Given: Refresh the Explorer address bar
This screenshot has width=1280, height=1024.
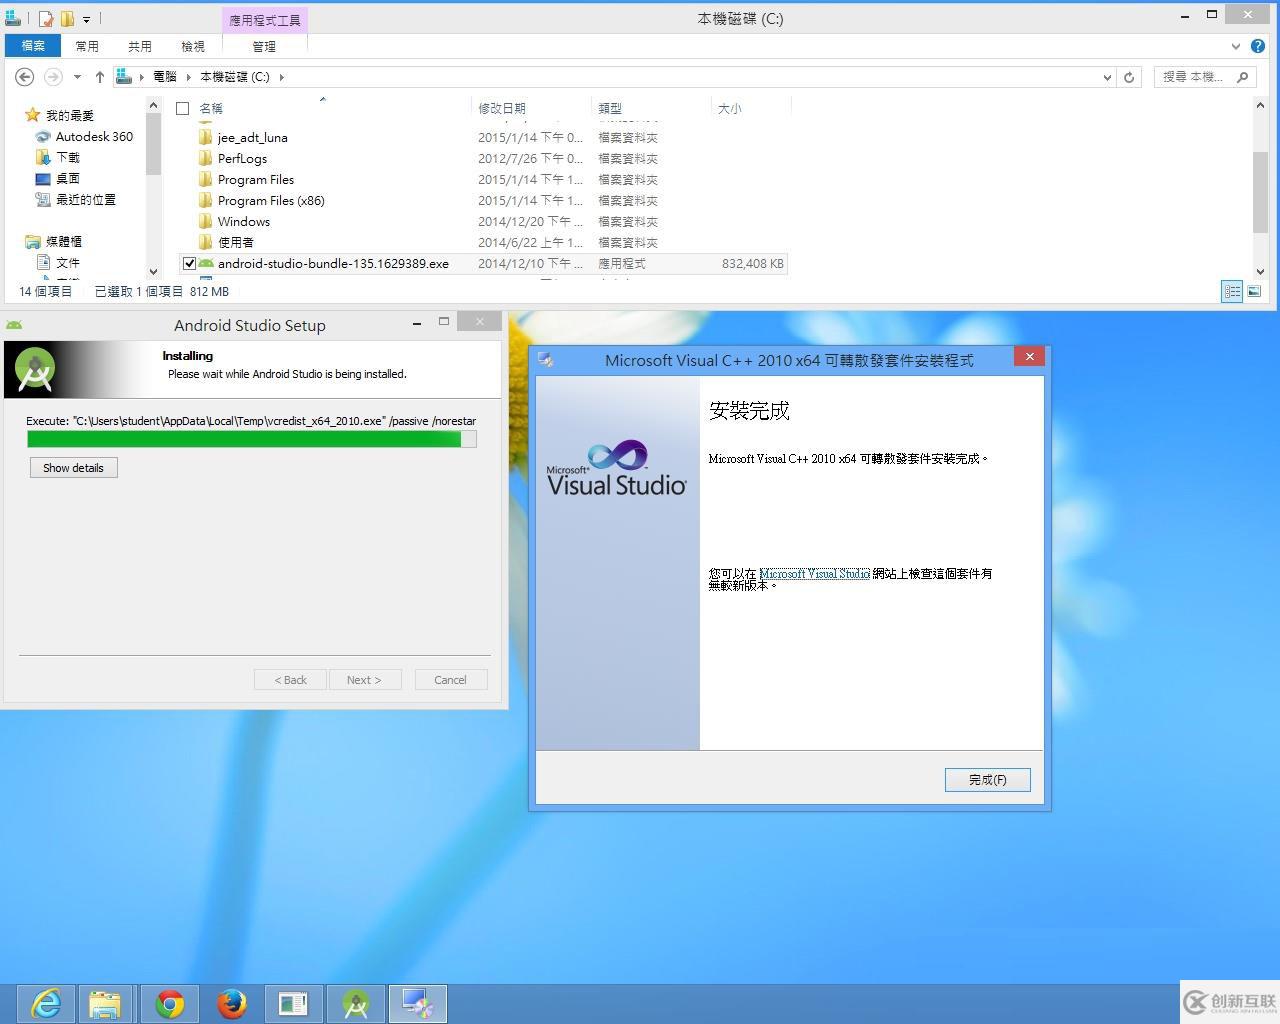Looking at the screenshot, I should (1129, 77).
